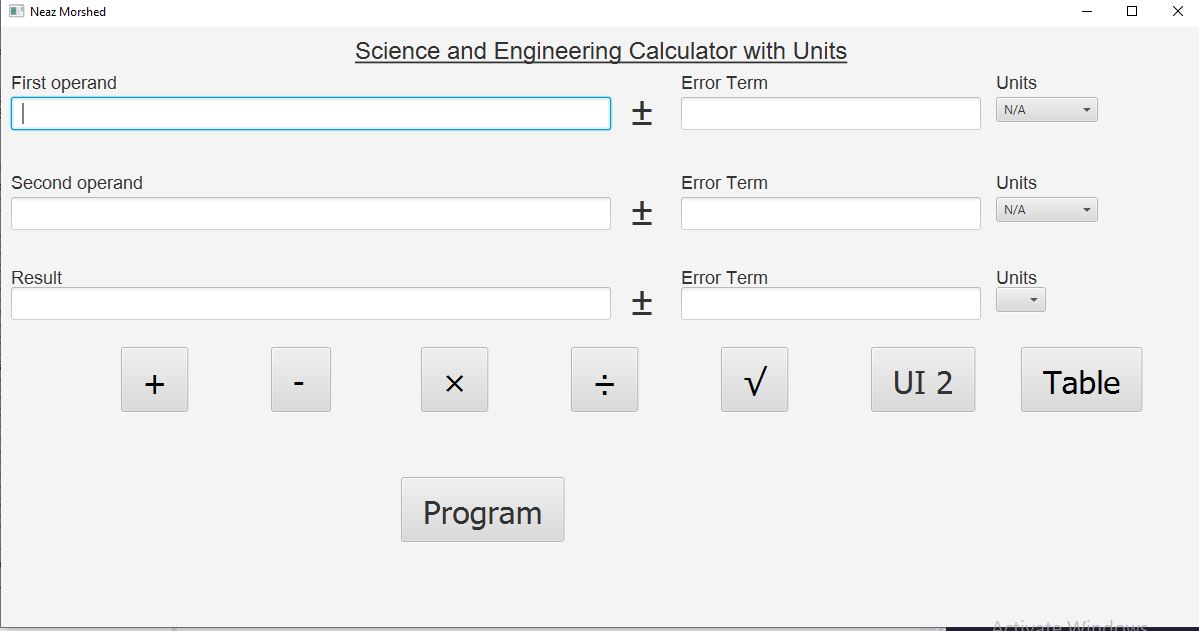The height and width of the screenshot is (631, 1199).
Task: Click the plus addition operator button
Action: pos(154,379)
